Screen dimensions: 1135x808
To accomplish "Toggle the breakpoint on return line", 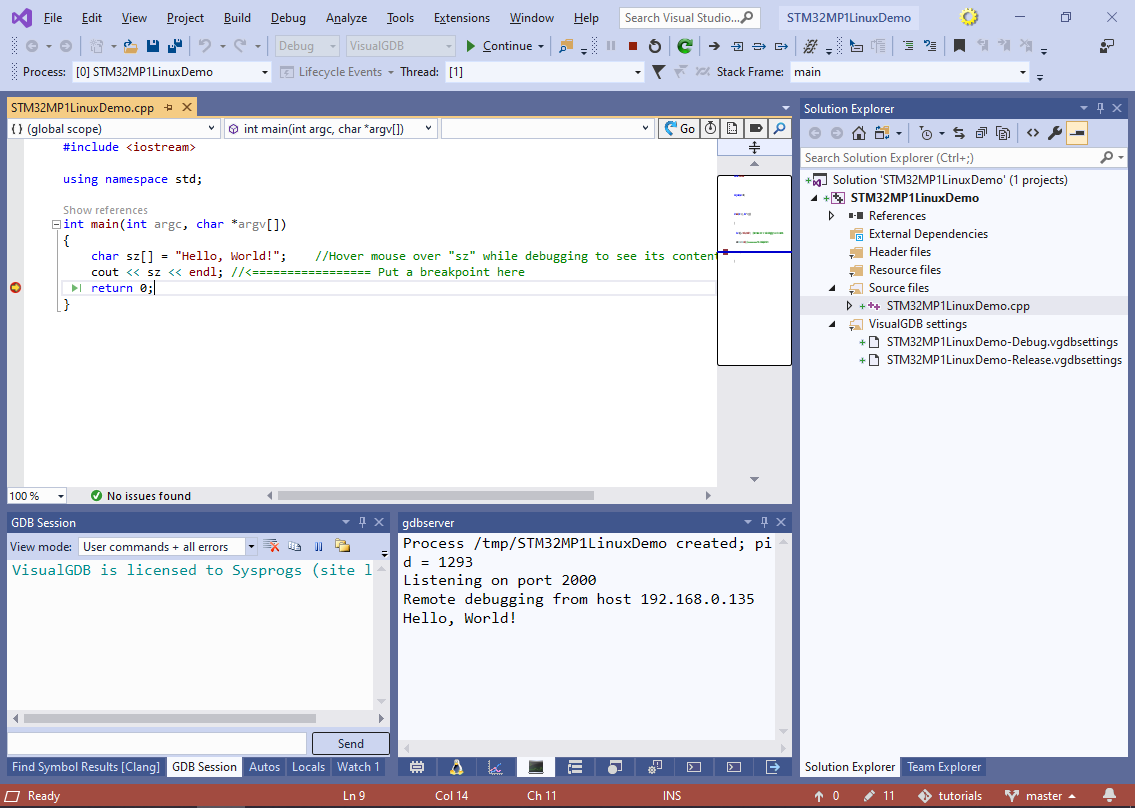I will (x=15, y=288).
